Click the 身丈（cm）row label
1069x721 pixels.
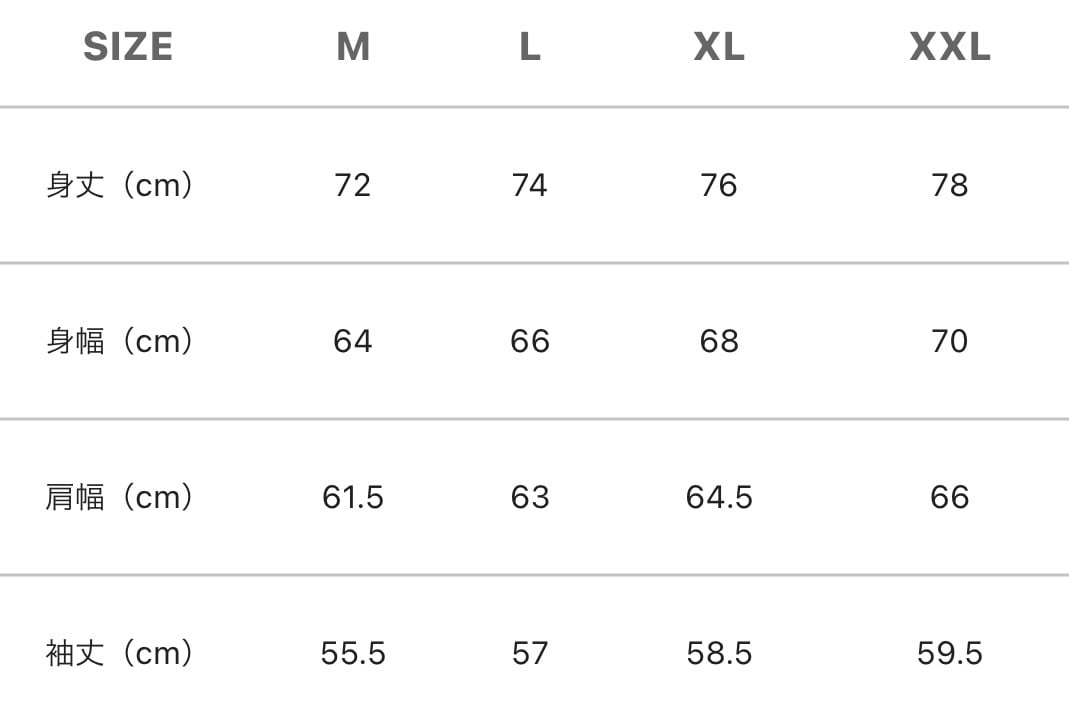120,185
